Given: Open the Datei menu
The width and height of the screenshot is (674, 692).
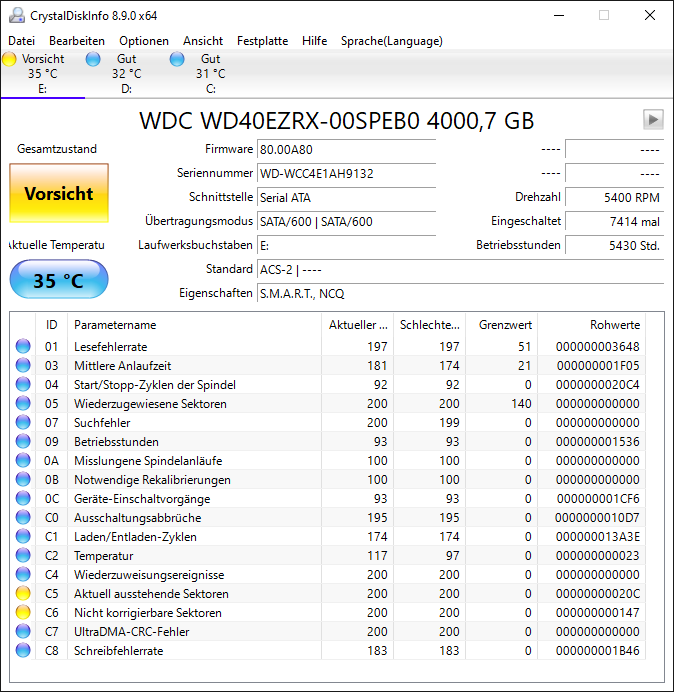Looking at the screenshot, I should point(22,41).
